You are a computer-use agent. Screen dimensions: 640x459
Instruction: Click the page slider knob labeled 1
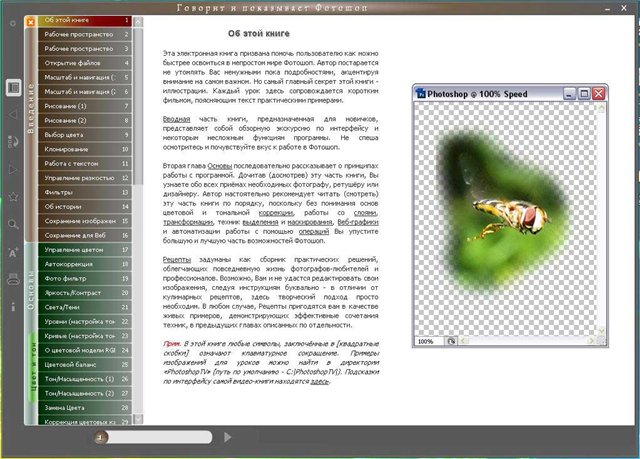100,437
